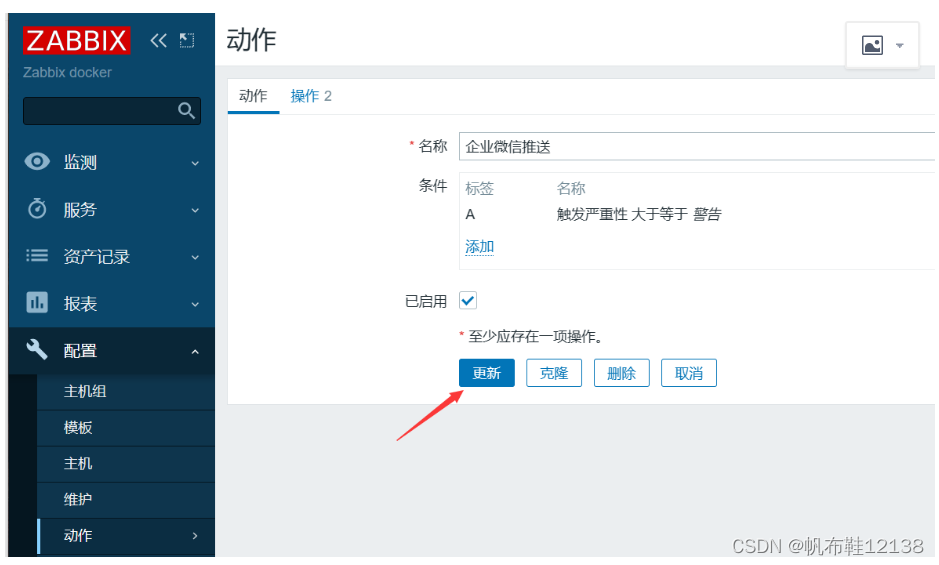Viewport: 939px width, 565px height.
Task: Focus the 名称 input field
Action: coord(696,146)
